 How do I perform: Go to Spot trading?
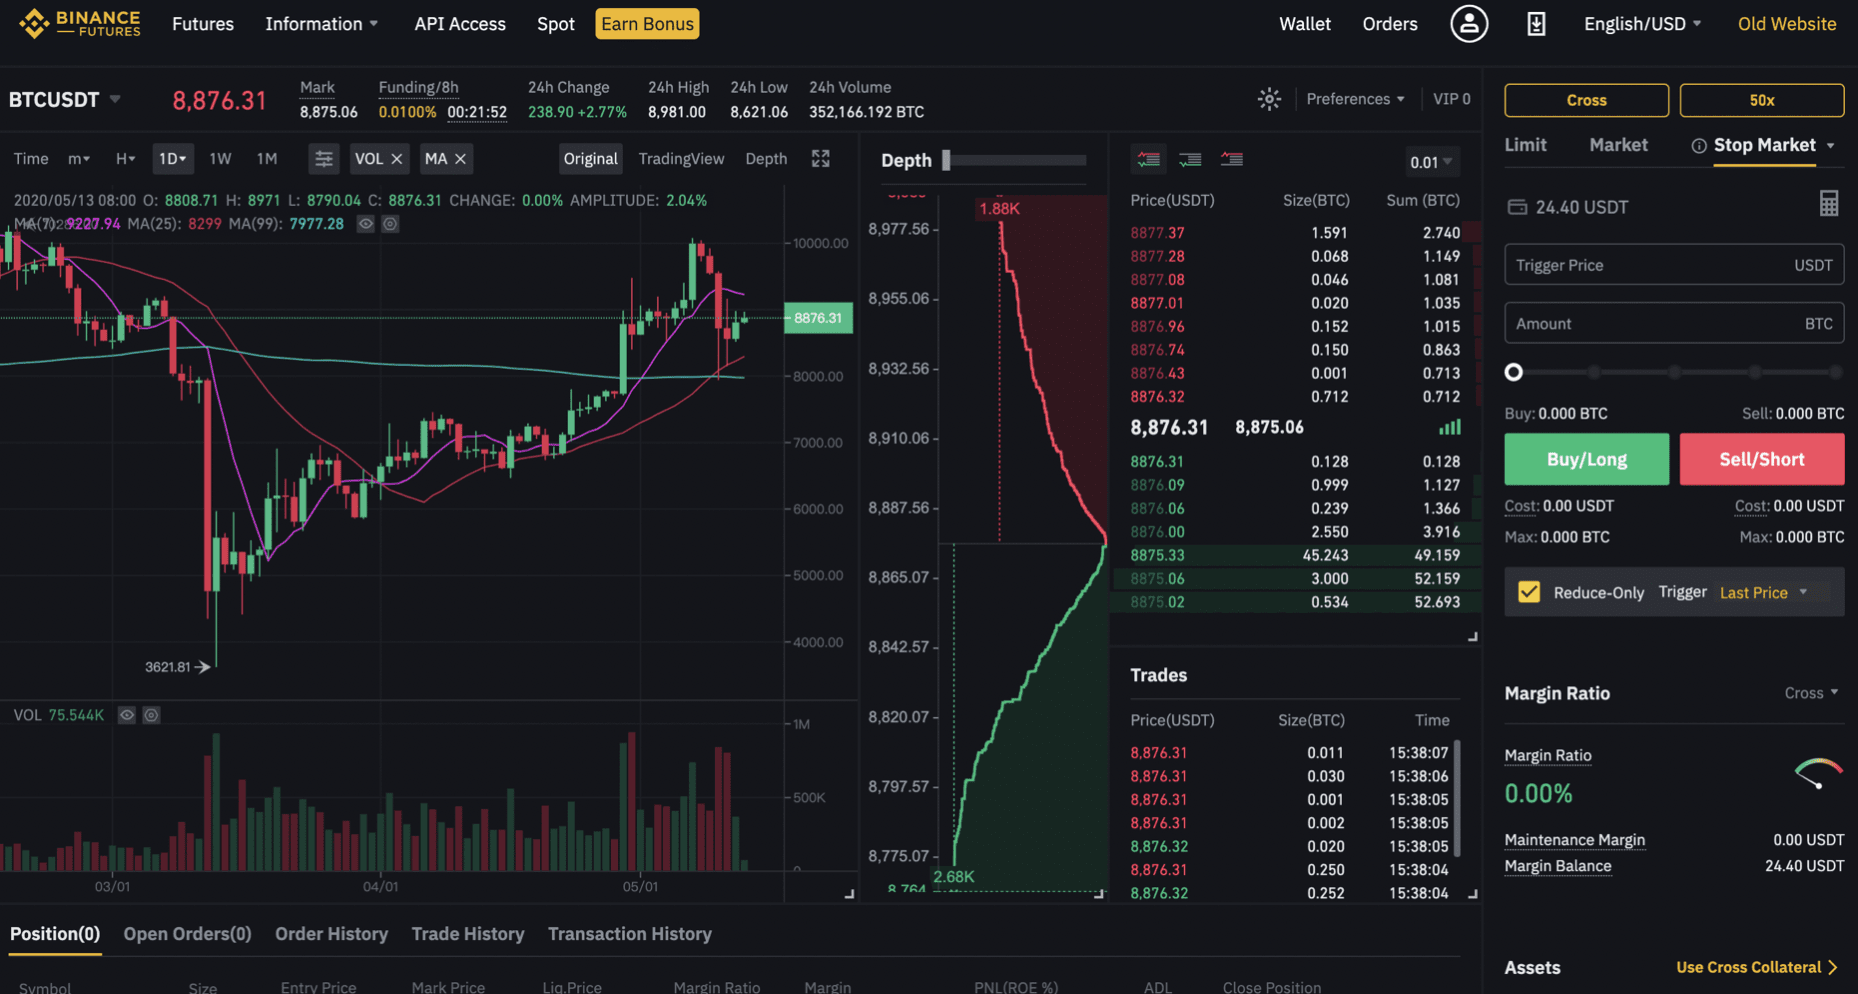[x=555, y=23]
